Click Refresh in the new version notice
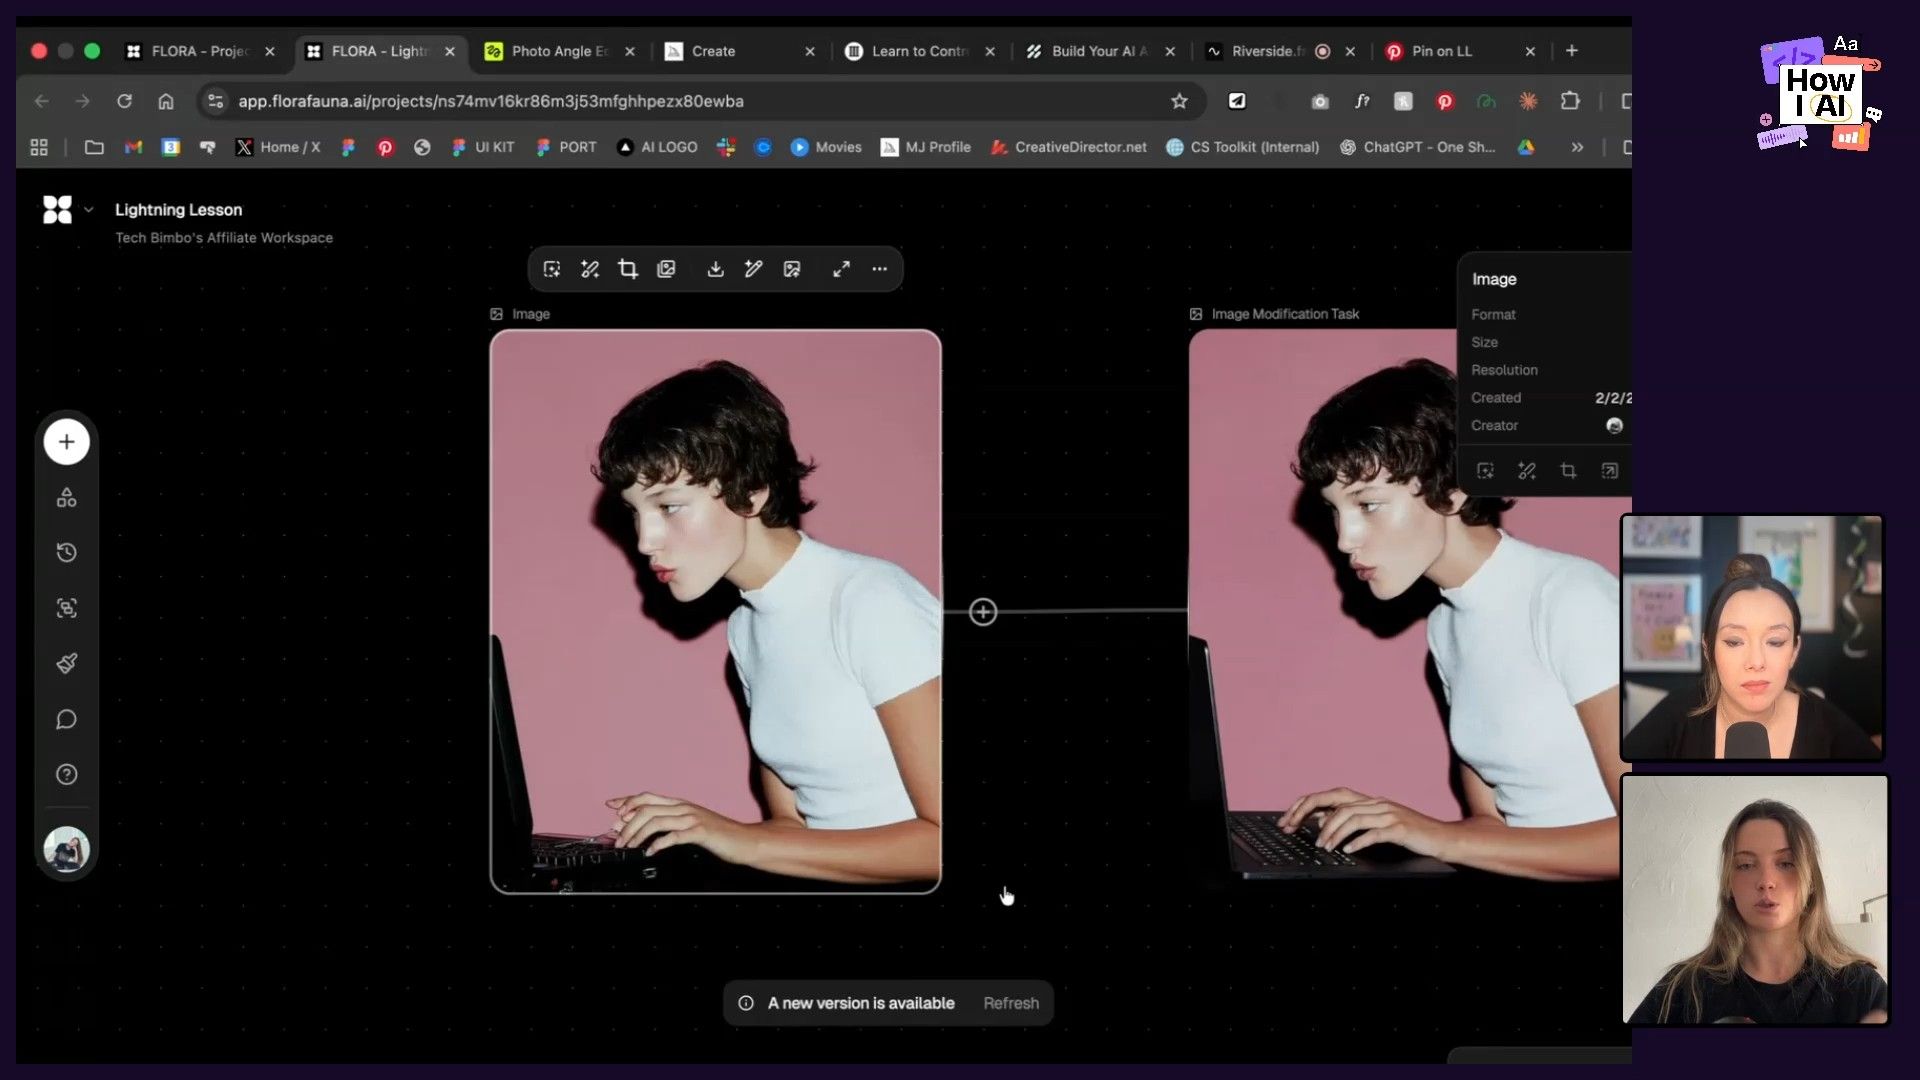The image size is (1920, 1080). [x=1010, y=1003]
